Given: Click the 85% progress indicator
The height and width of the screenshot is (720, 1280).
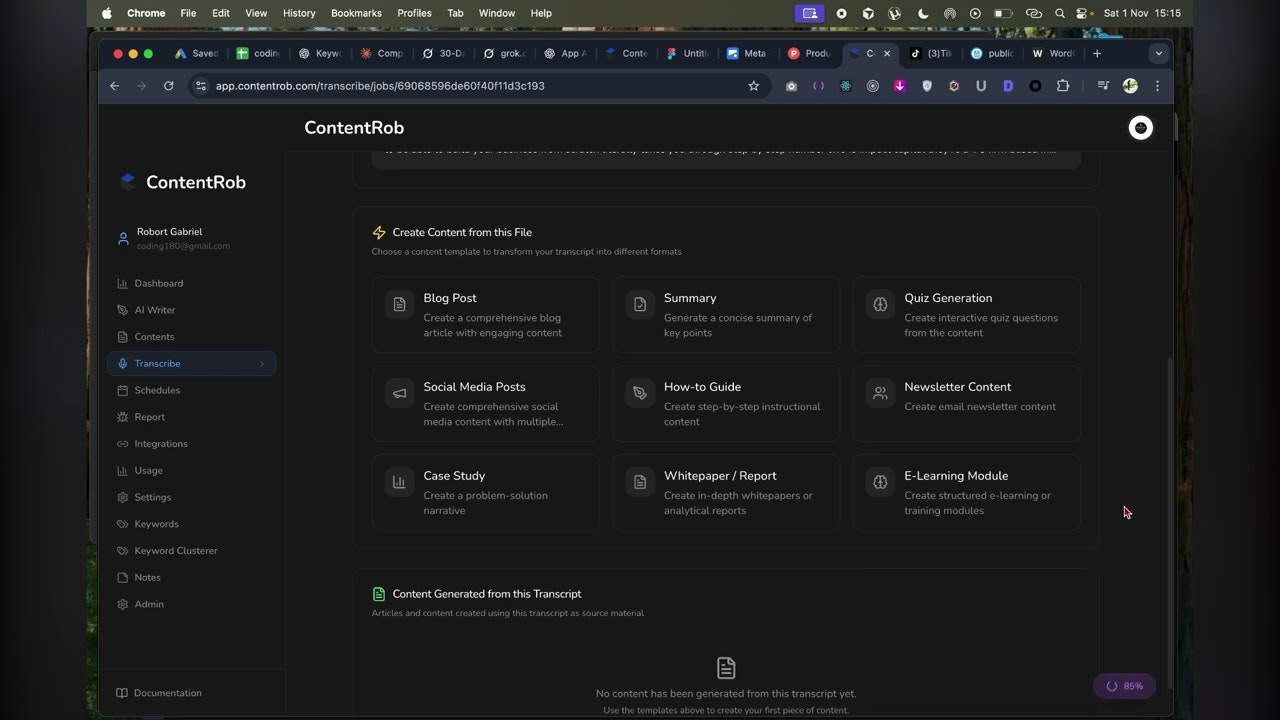Looking at the screenshot, I should [x=1125, y=686].
